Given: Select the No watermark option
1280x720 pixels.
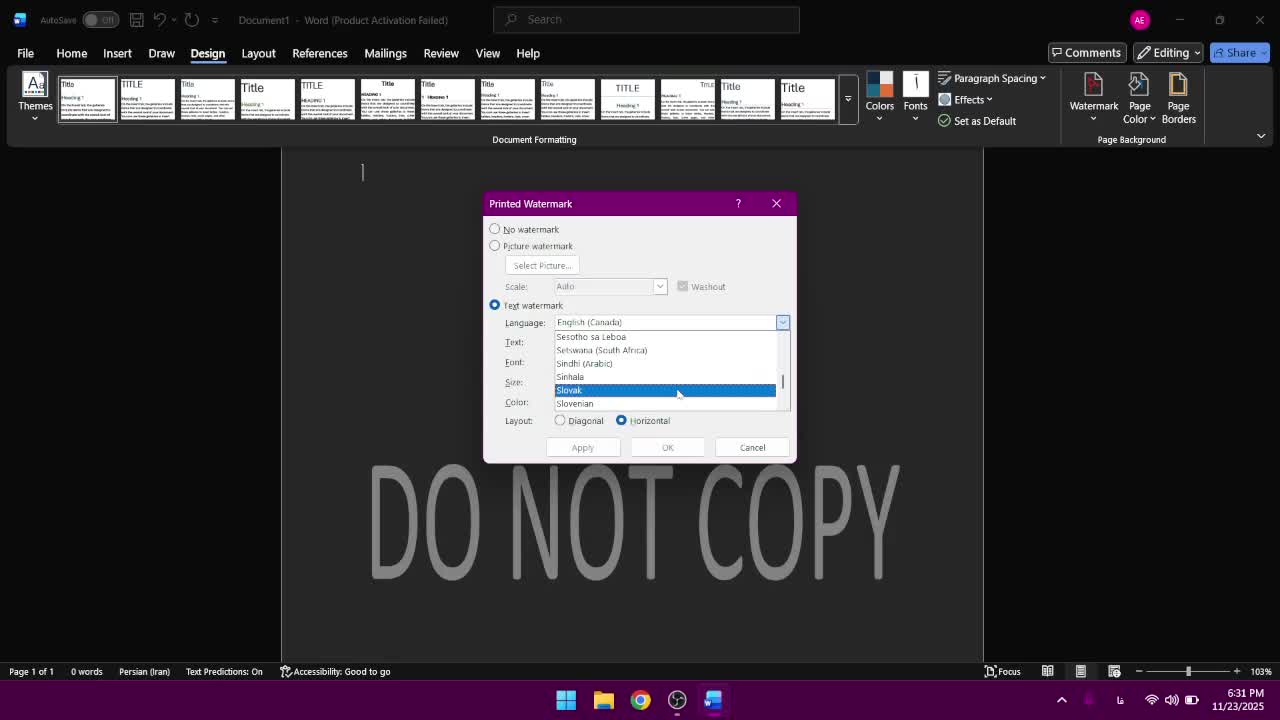Looking at the screenshot, I should [x=495, y=229].
